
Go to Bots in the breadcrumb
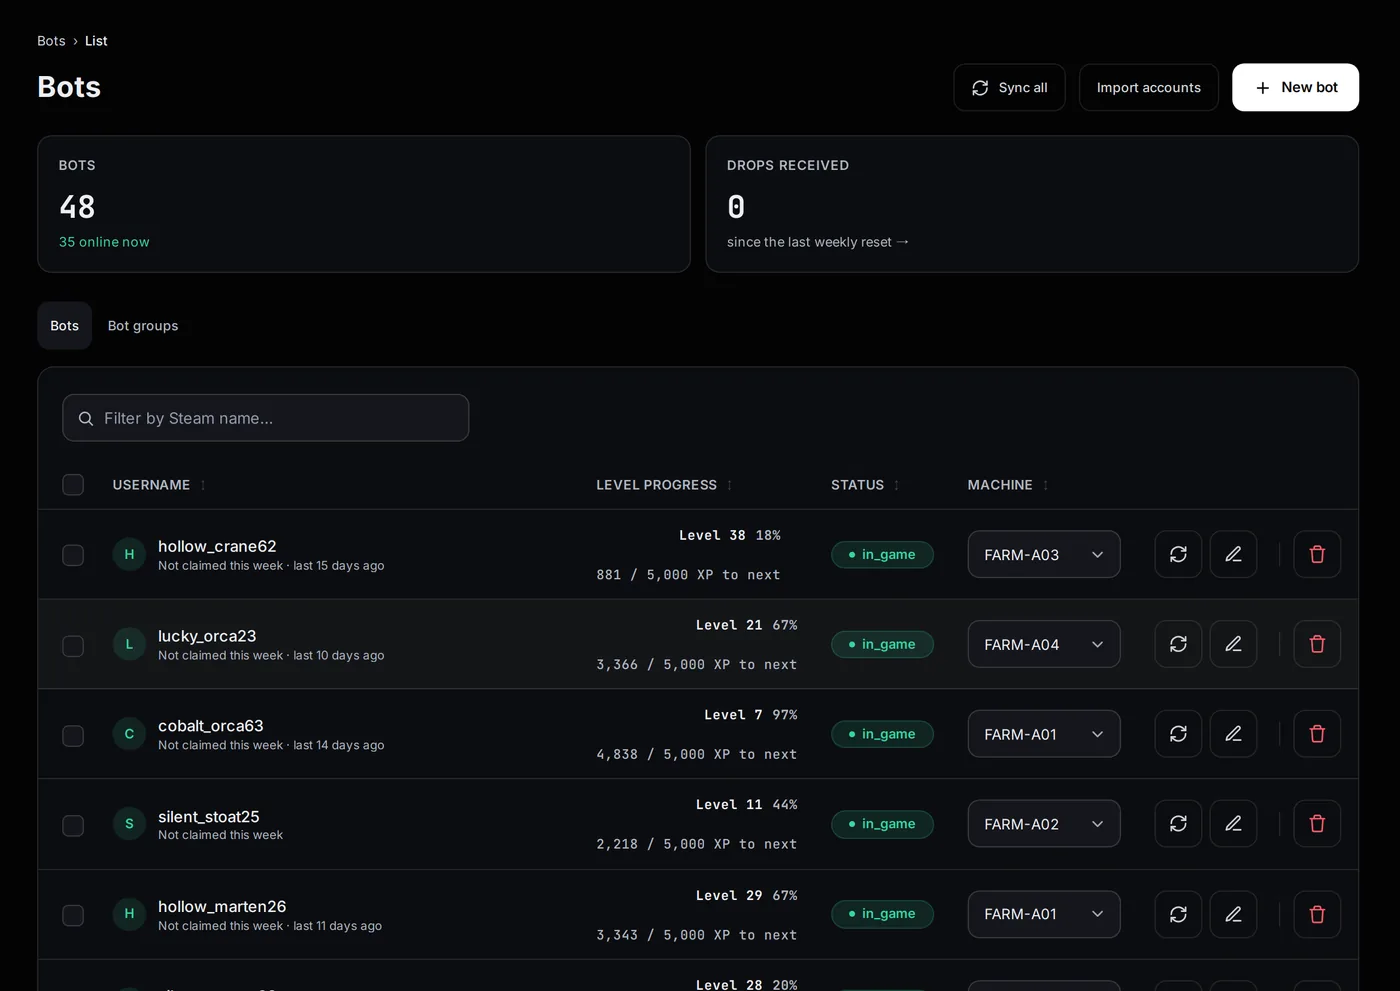tap(51, 41)
